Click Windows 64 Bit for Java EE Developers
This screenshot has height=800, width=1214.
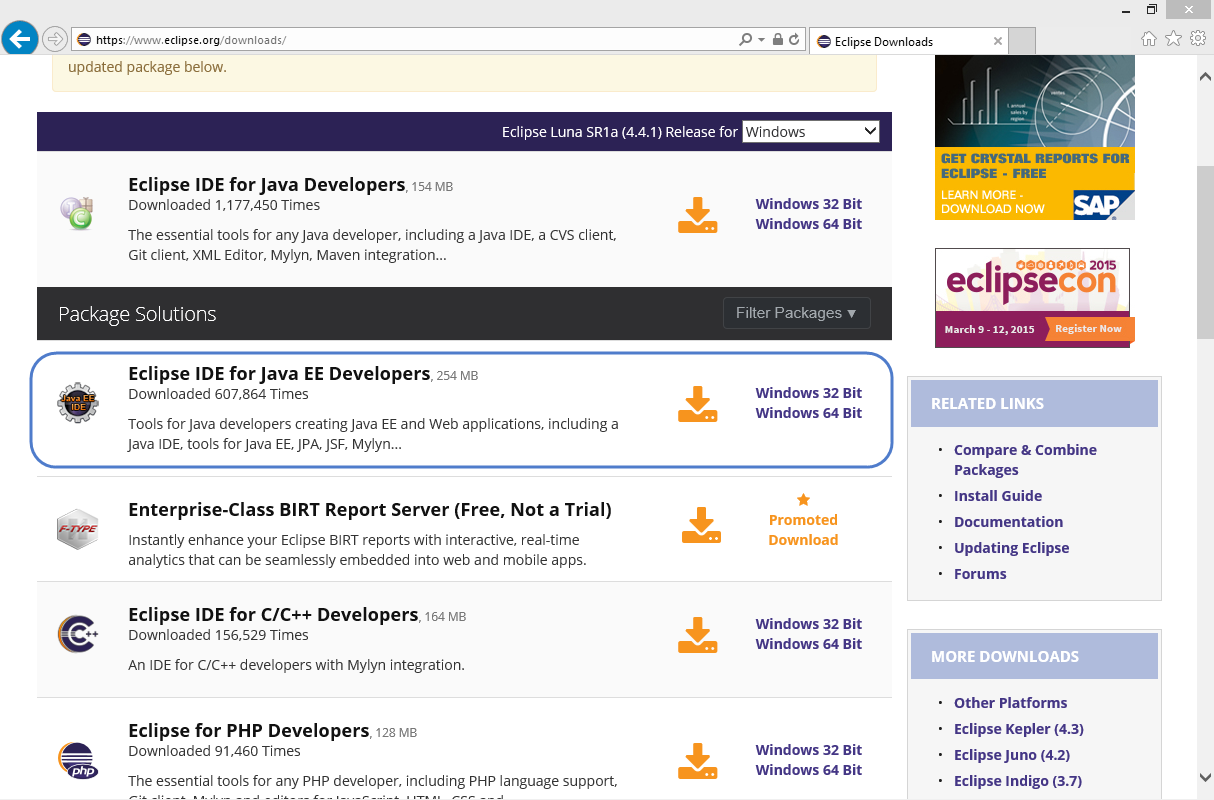[808, 413]
